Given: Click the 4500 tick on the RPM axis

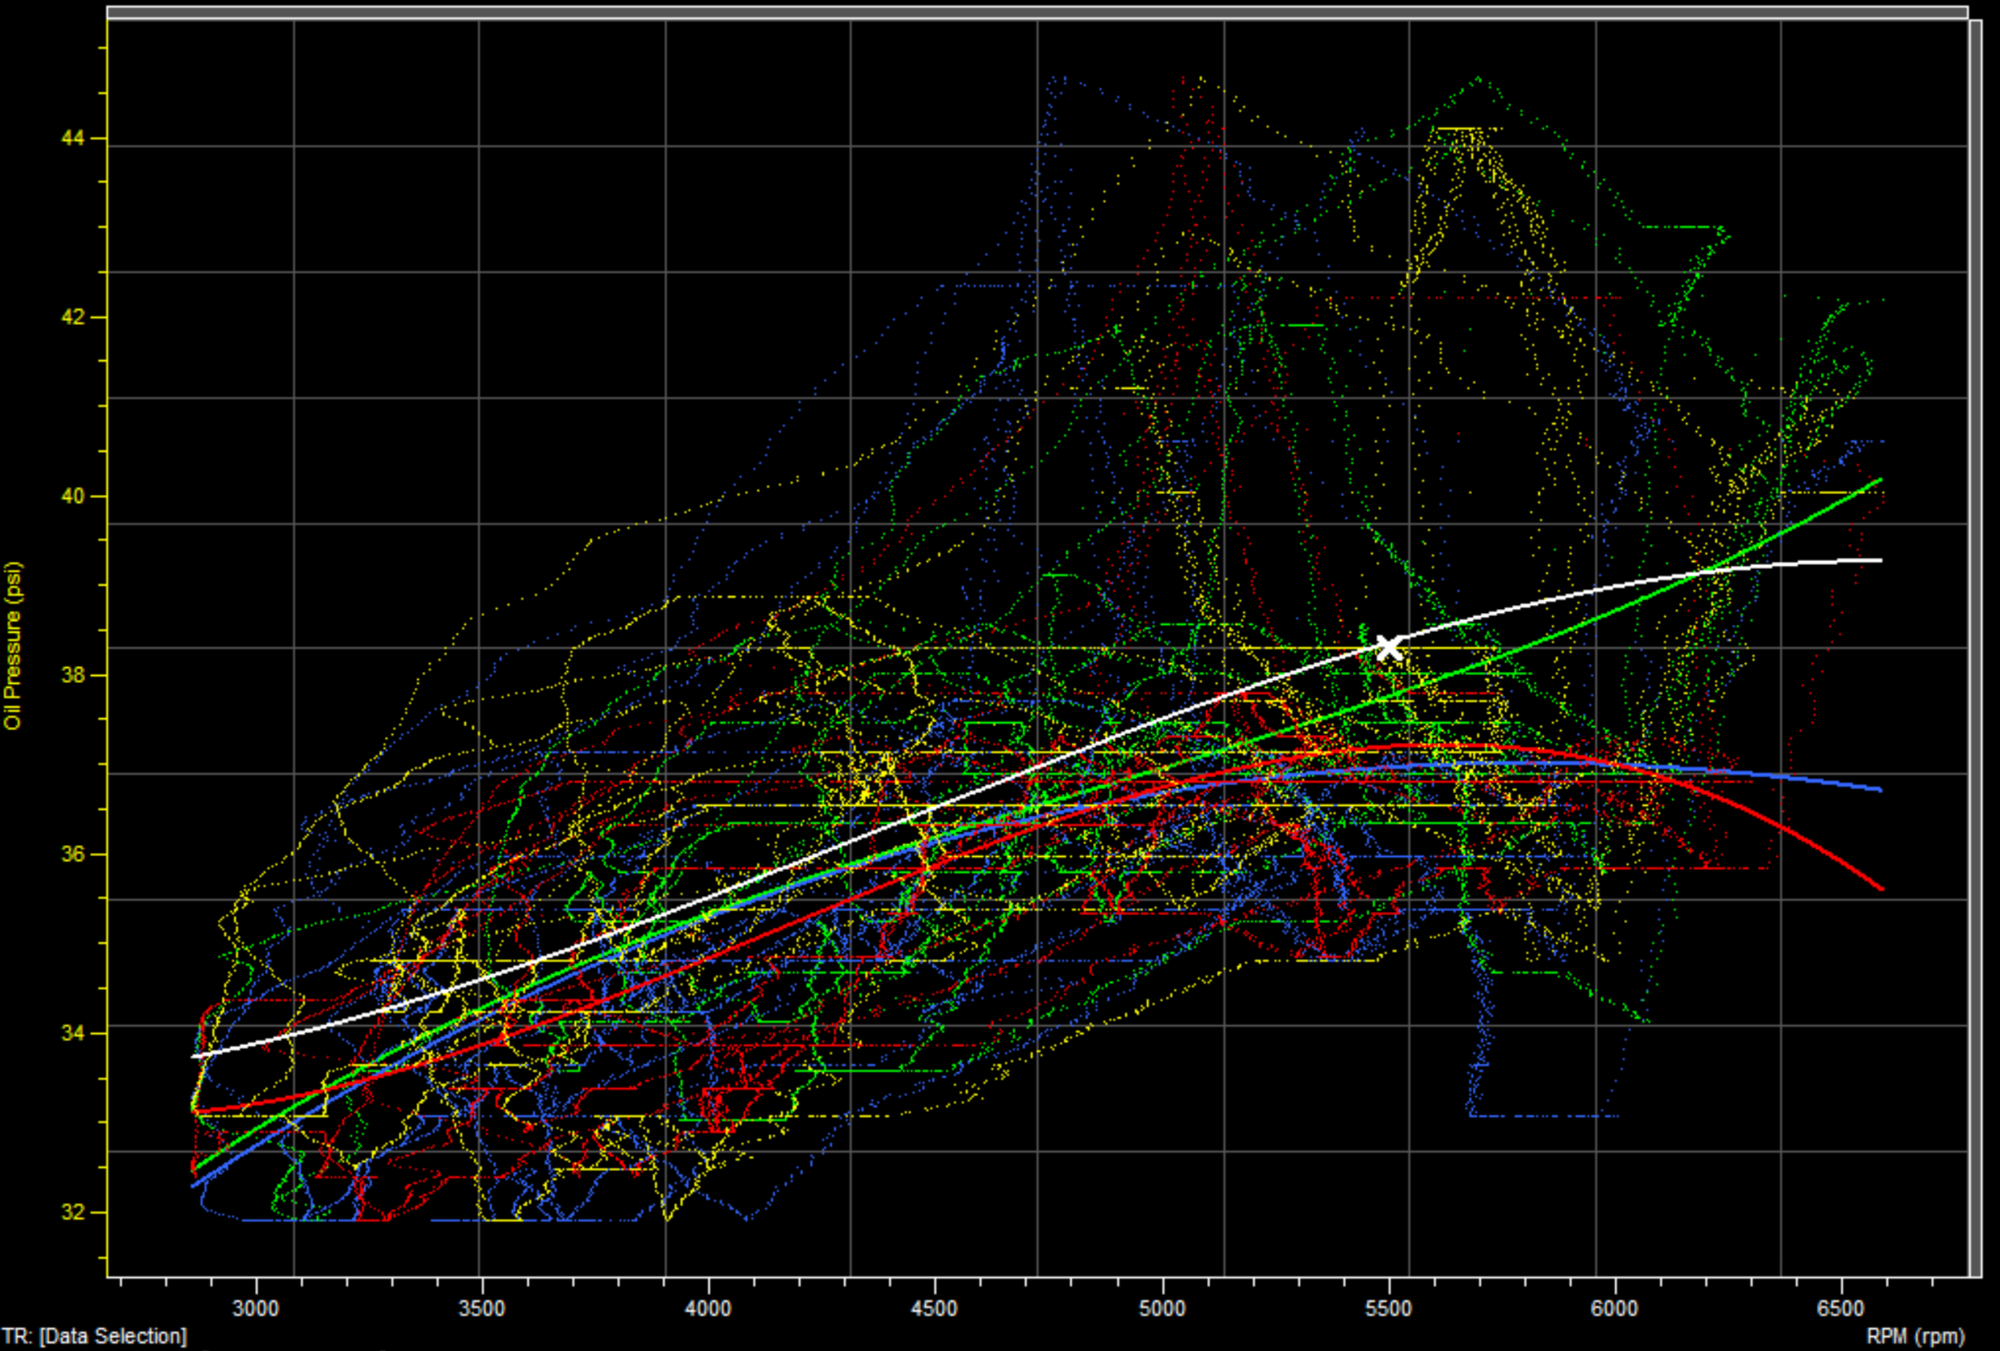Looking at the screenshot, I should coord(934,1308).
